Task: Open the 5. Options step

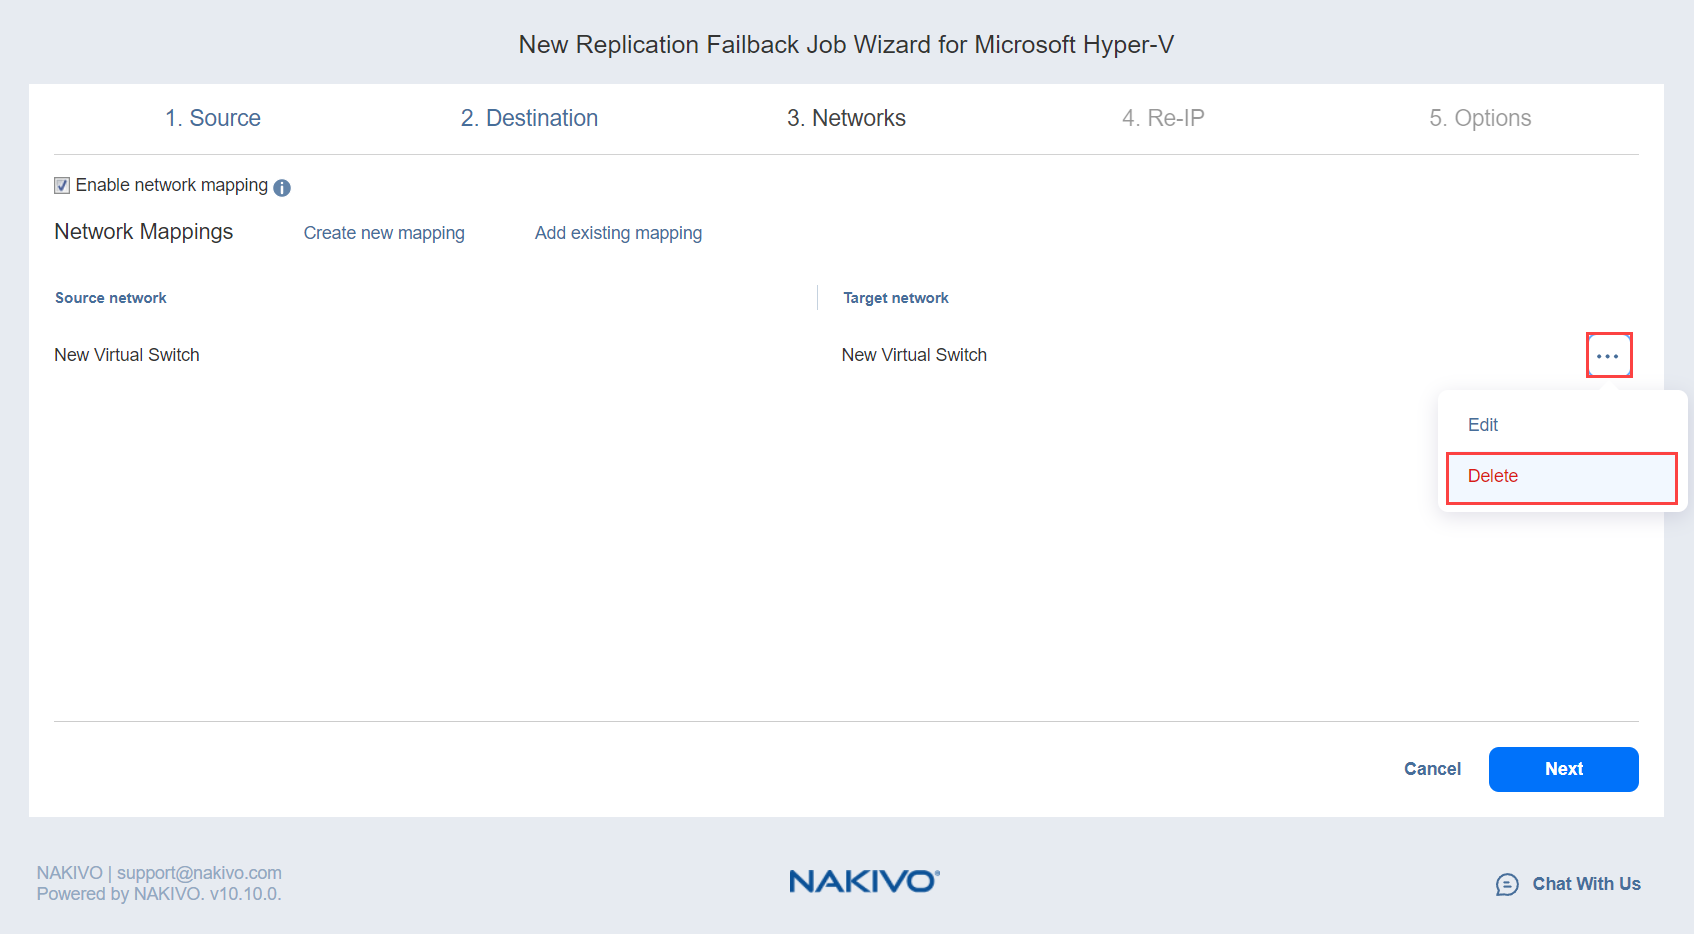Action: pyautogui.click(x=1480, y=118)
